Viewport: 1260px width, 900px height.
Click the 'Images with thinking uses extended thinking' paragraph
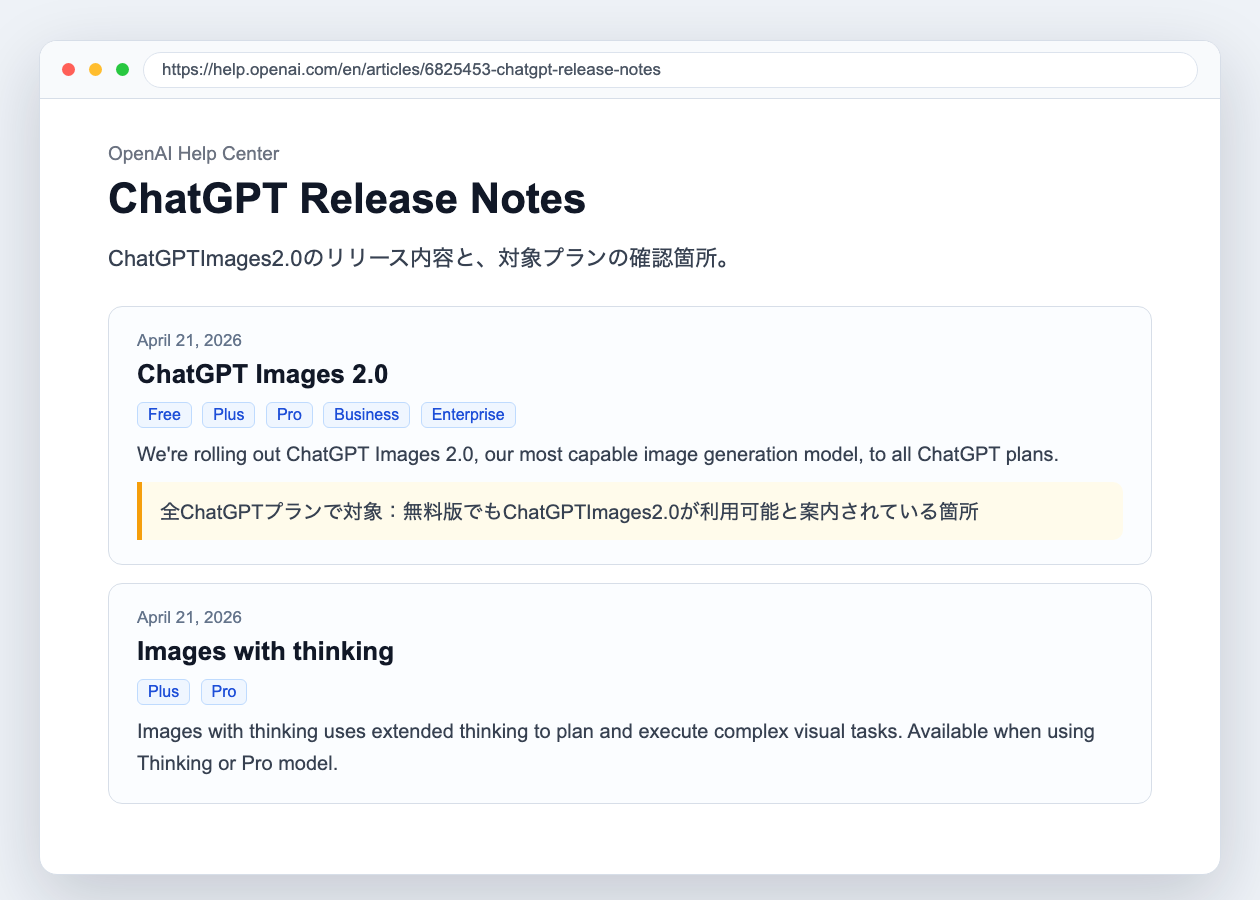click(x=616, y=748)
